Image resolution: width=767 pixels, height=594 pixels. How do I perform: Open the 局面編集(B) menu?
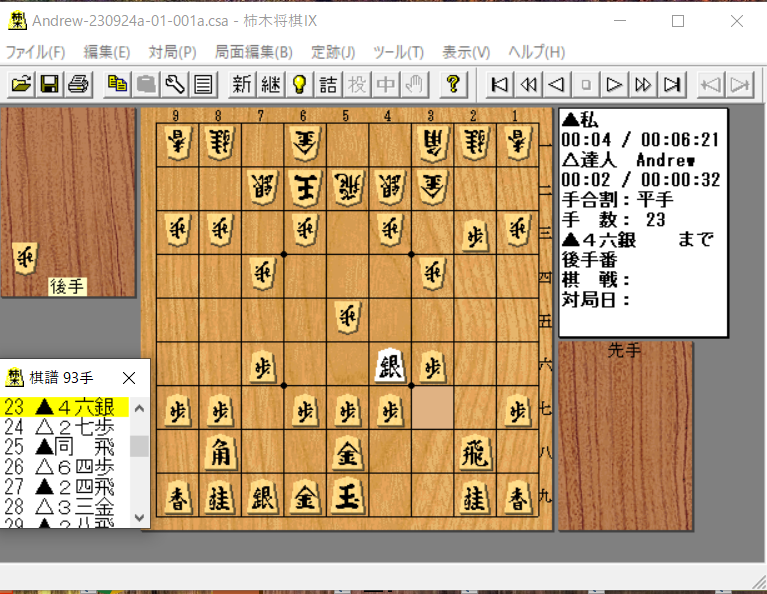tap(253, 52)
